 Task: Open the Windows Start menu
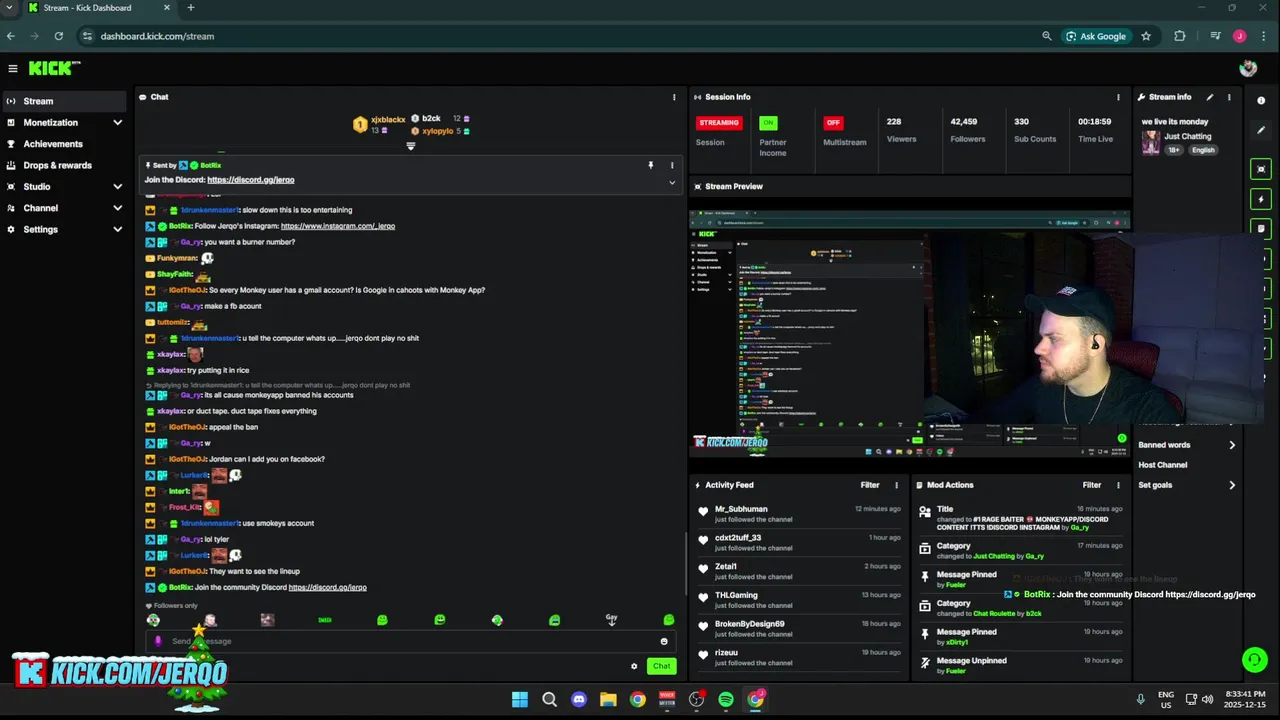point(520,699)
